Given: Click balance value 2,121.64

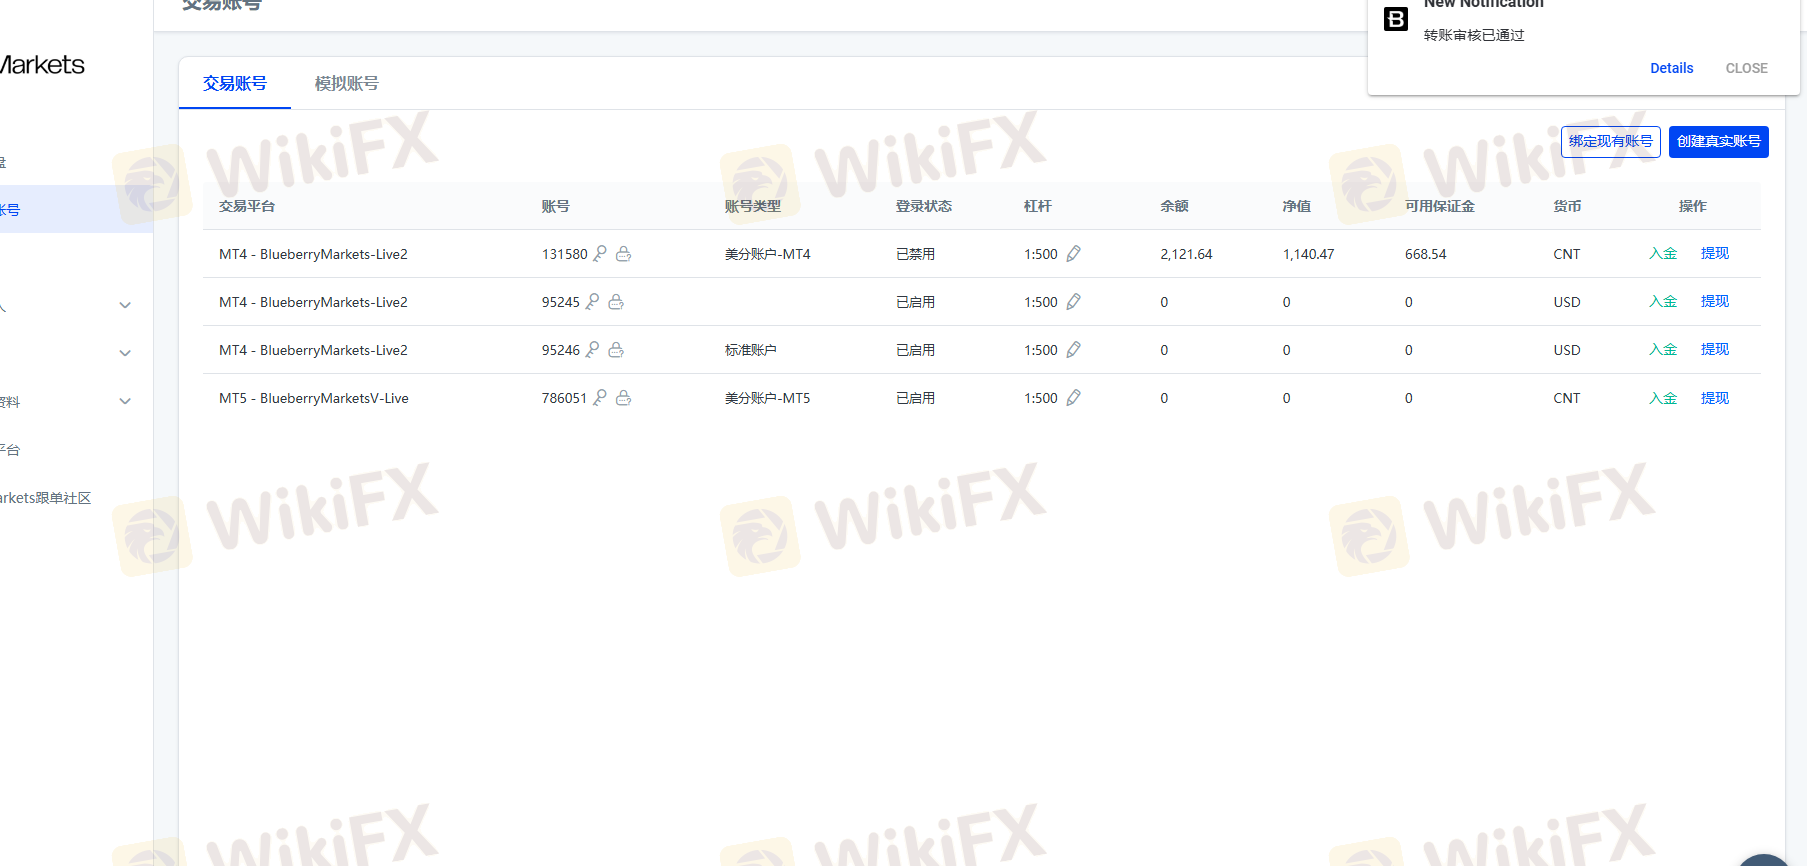Looking at the screenshot, I should [1186, 254].
